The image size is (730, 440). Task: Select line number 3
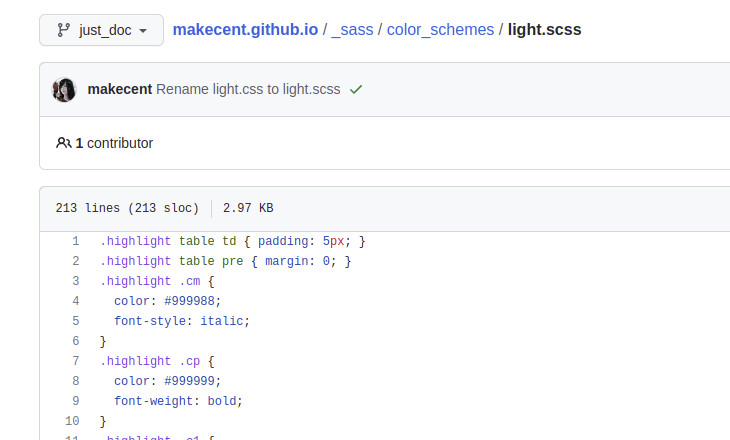[x=76, y=281]
